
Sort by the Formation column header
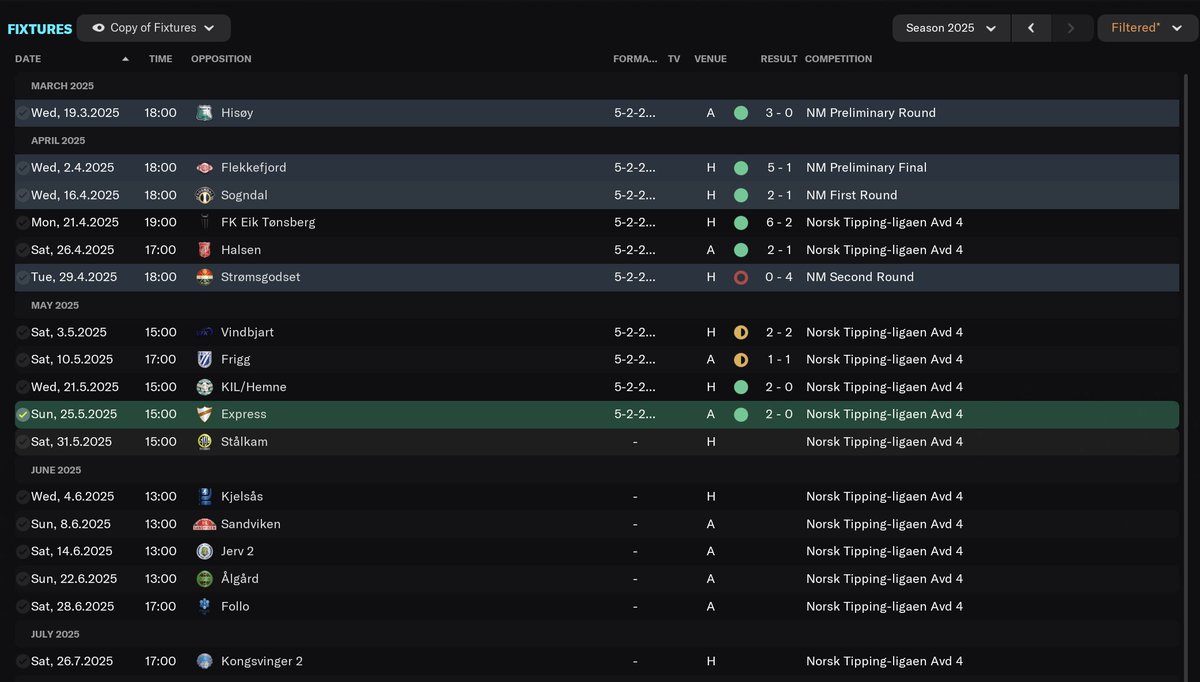[x=635, y=59]
